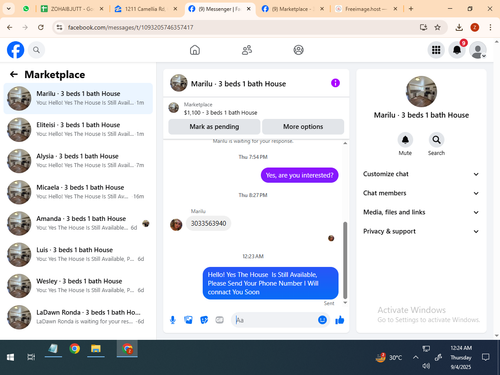Search in conversation using magnifier icon
Screen dimensions: 500x375
[436, 140]
